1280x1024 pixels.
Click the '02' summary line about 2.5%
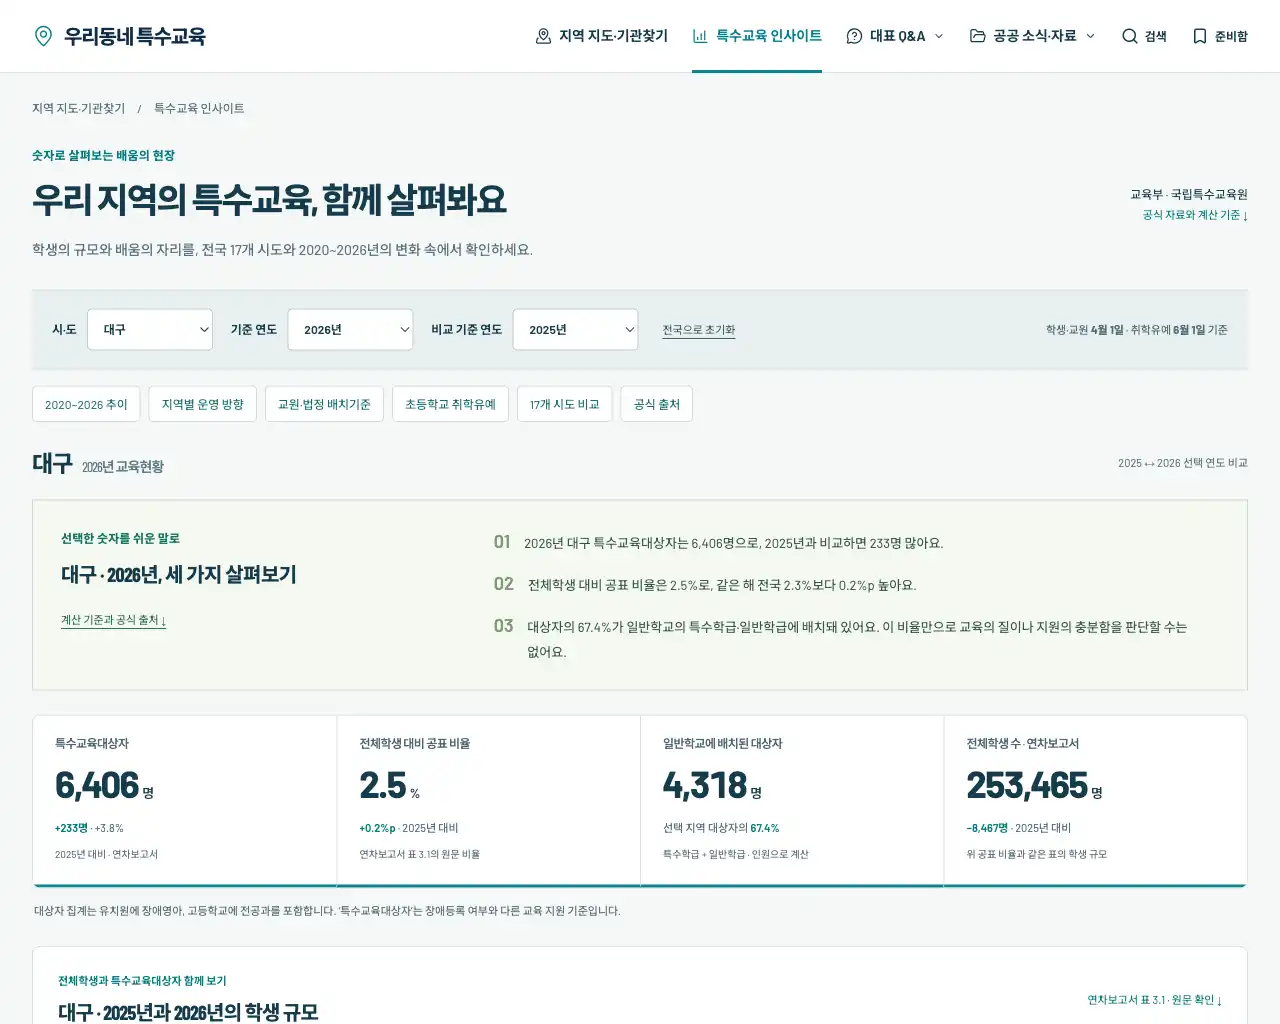pos(705,585)
